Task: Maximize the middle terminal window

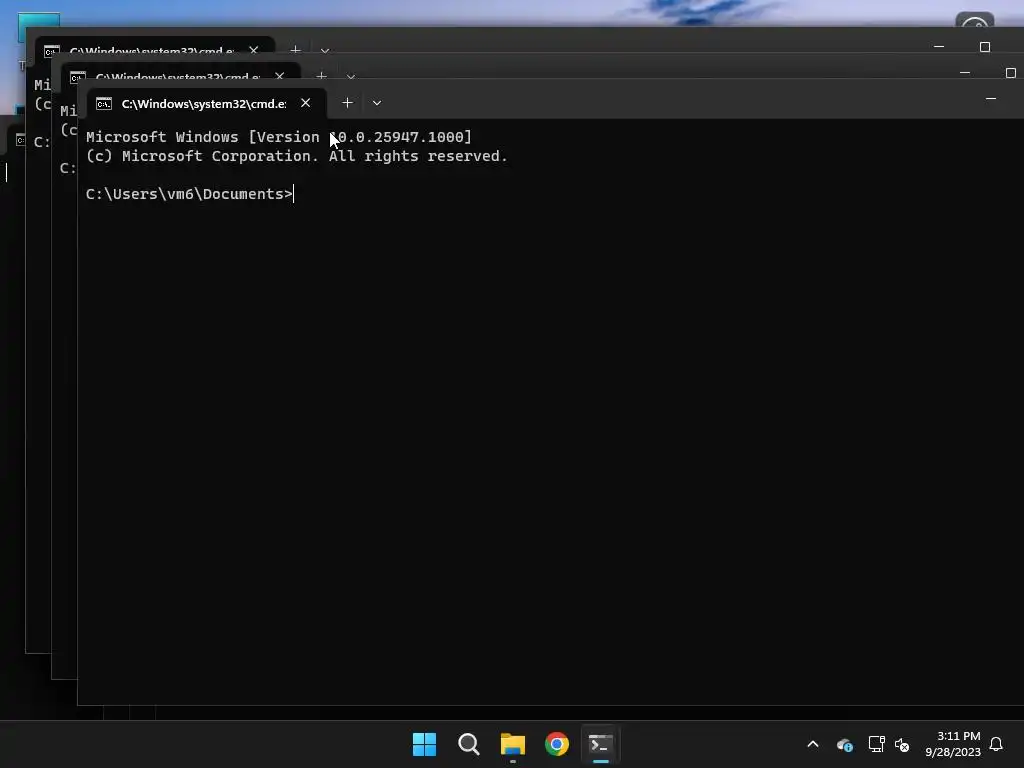Action: click(x=1010, y=72)
